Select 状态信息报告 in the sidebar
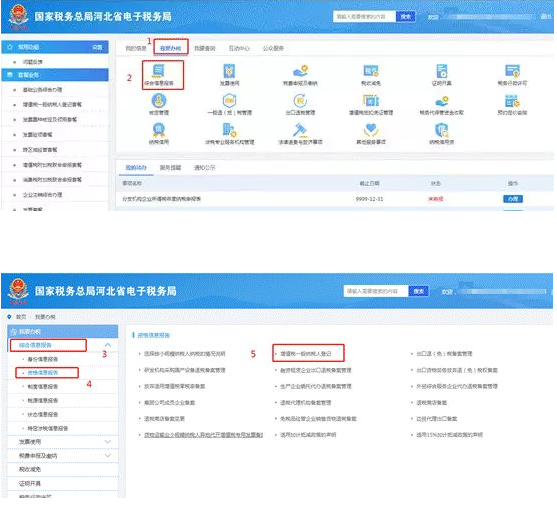The image size is (557, 532). click(x=43, y=414)
